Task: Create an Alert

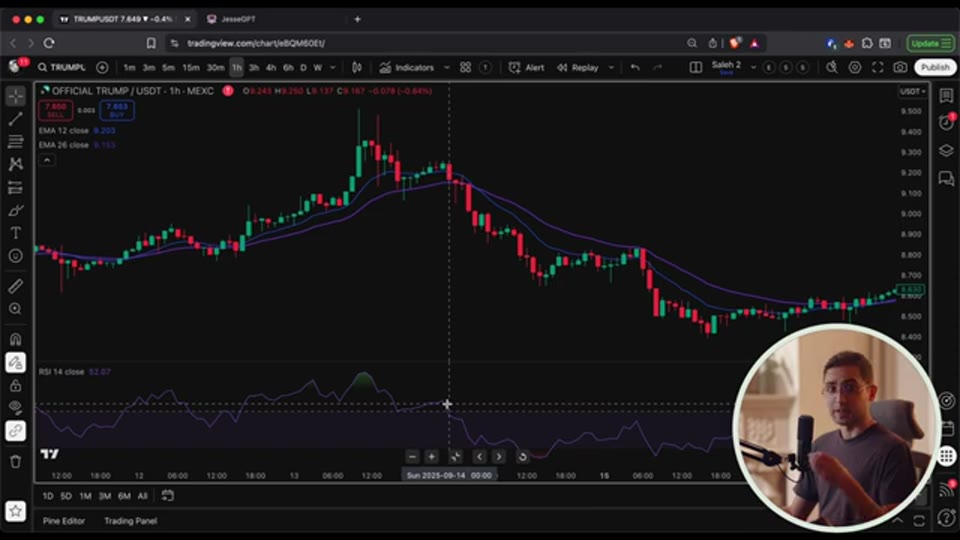Action: 527,67
